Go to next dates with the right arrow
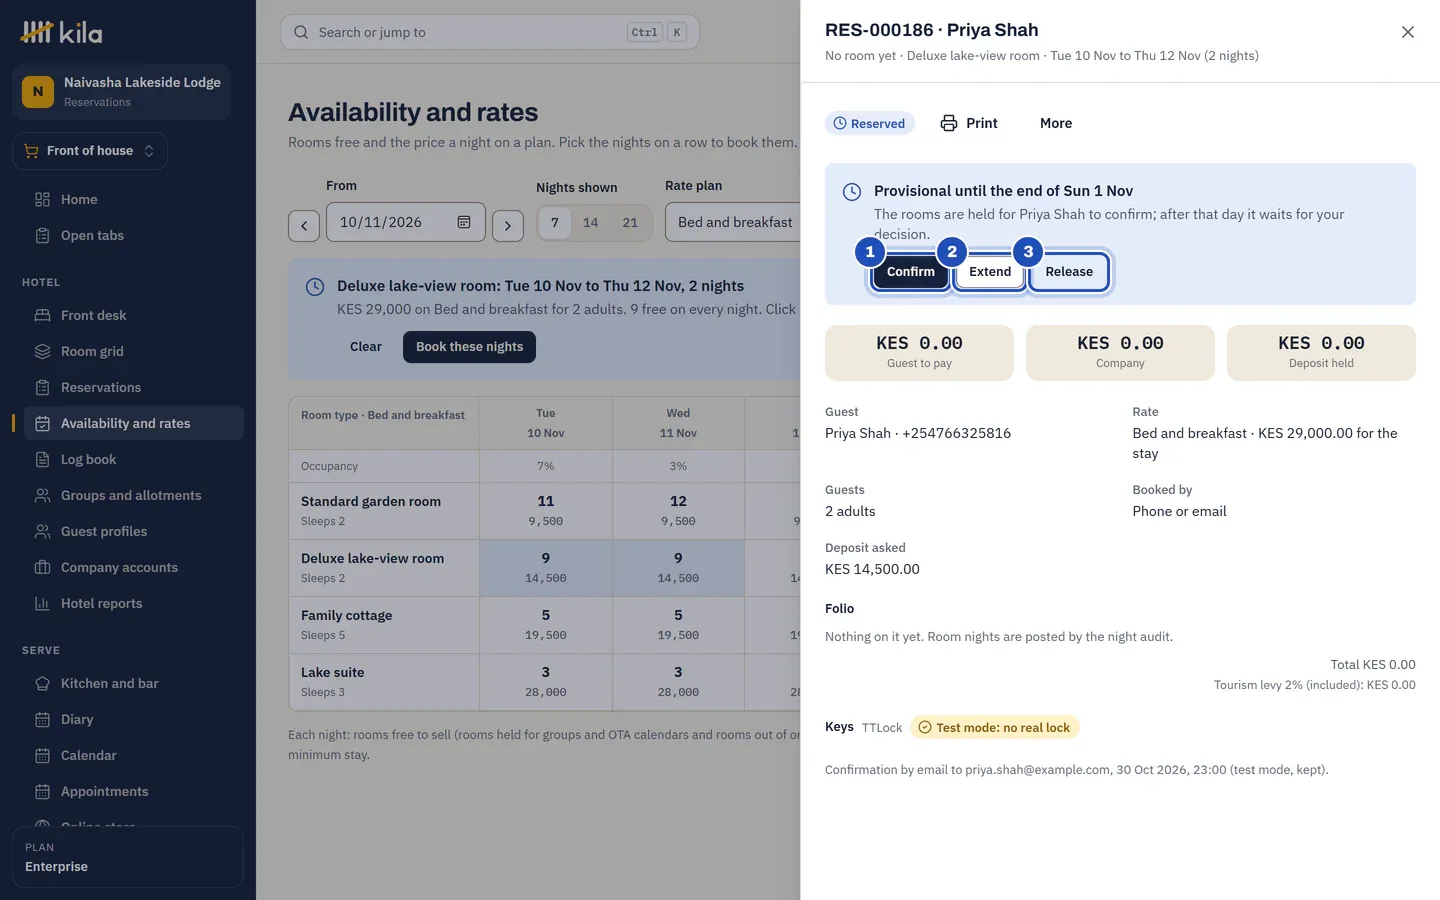Viewport: 1440px width, 900px height. (x=508, y=225)
